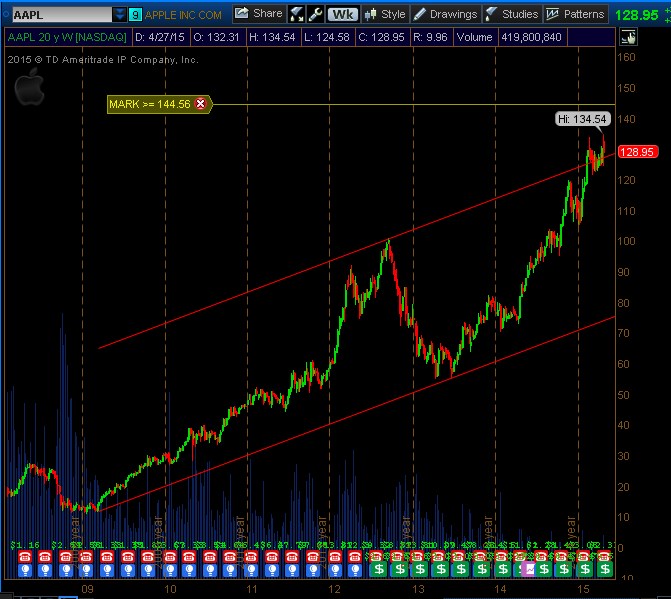
Task: Open the Wk timeframe selector
Action: 343,15
